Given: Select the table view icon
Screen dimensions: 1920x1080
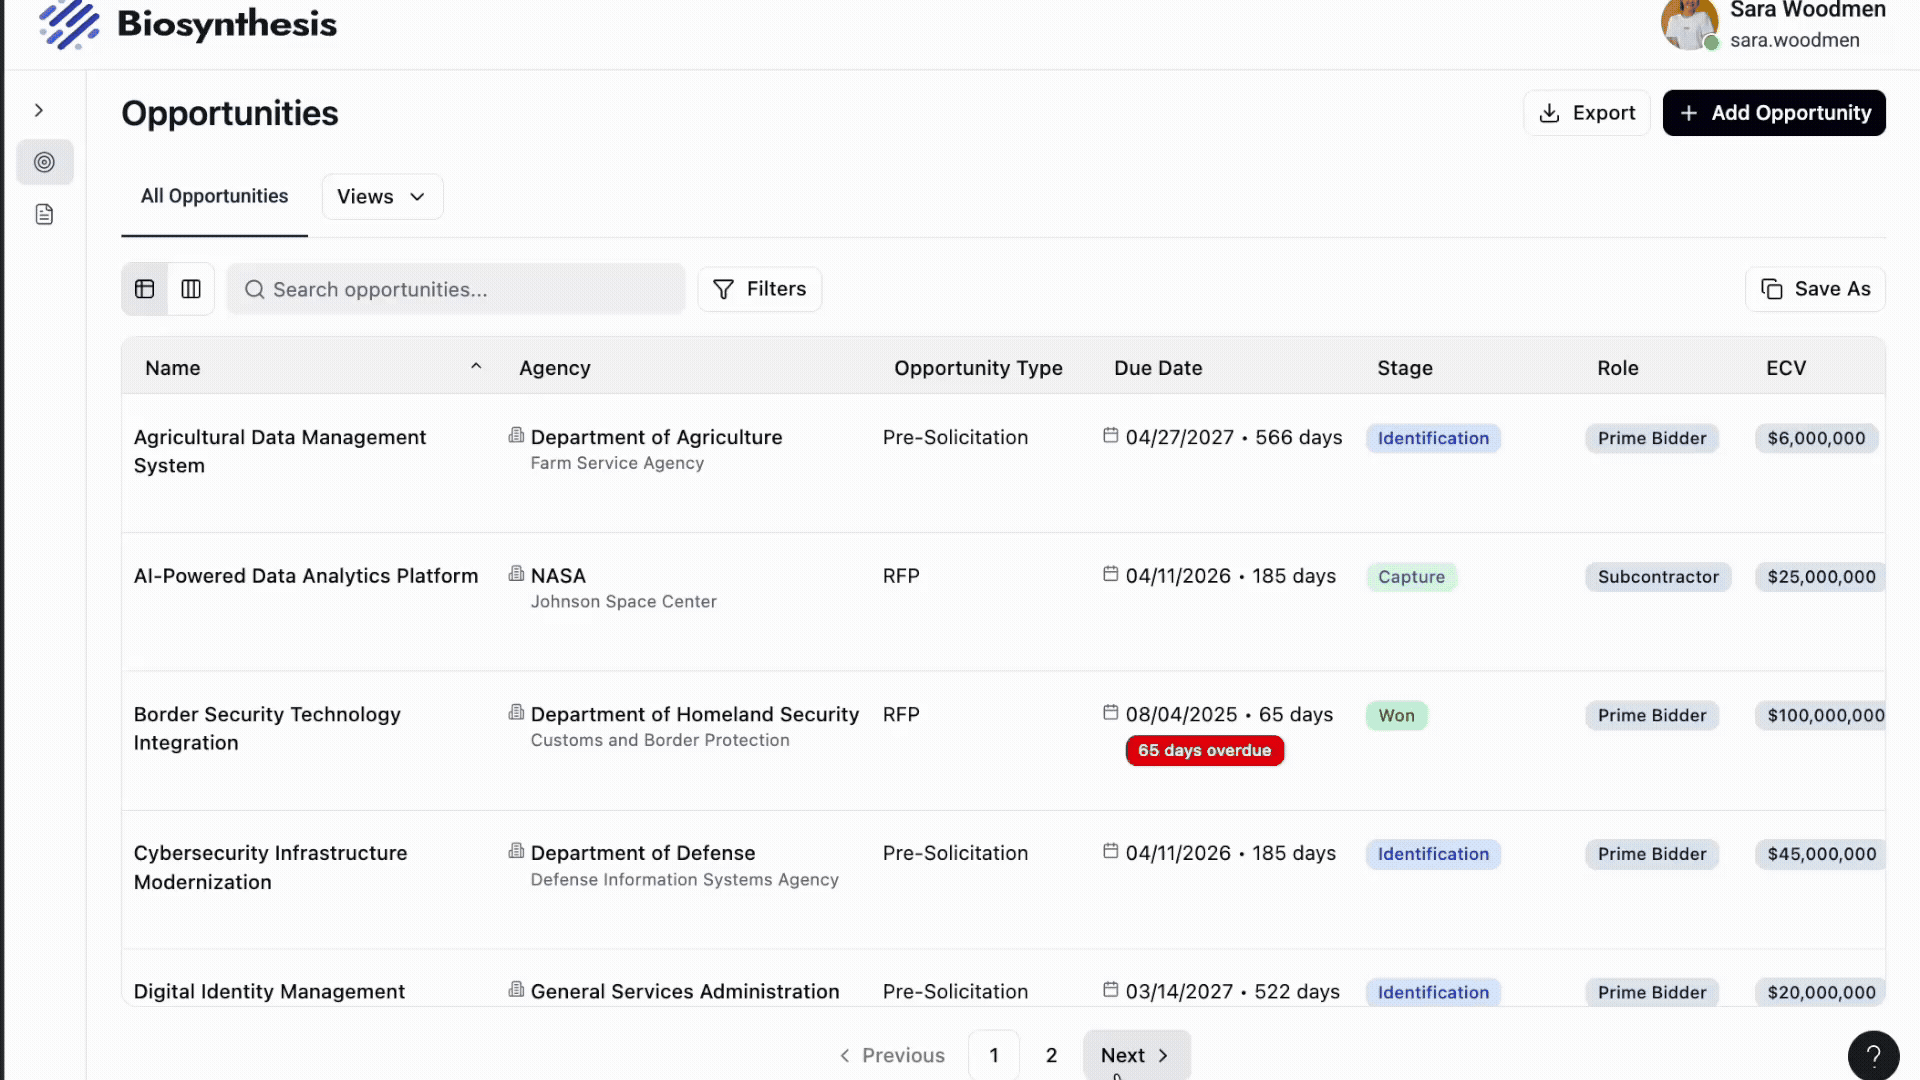Looking at the screenshot, I should click(144, 289).
